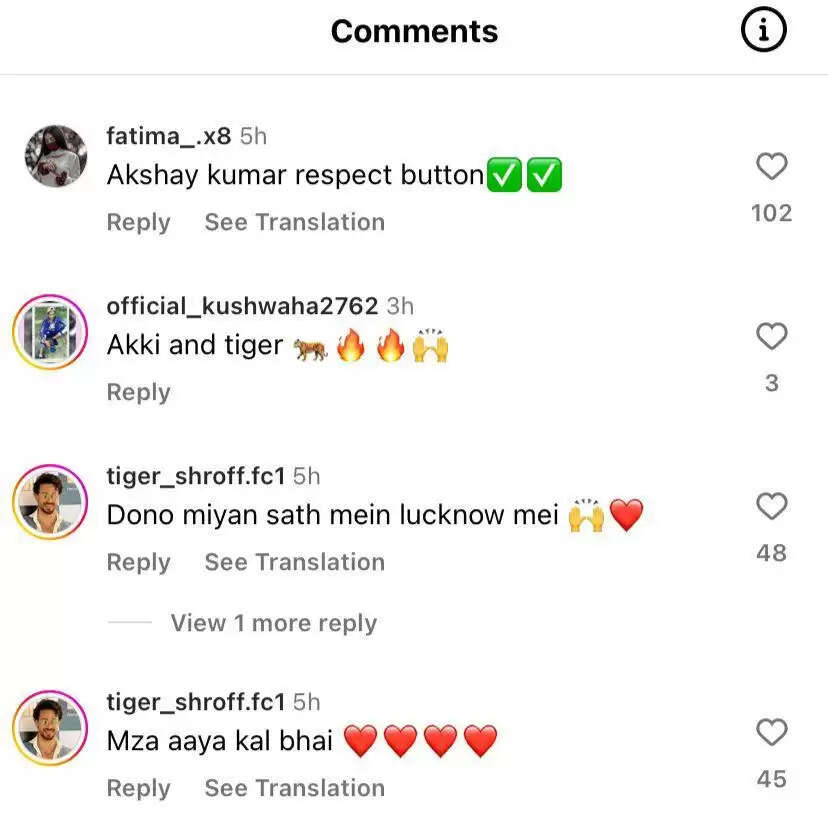Like fatima_.x8's Akshay Kumar comment
The height and width of the screenshot is (819, 828).
click(771, 166)
